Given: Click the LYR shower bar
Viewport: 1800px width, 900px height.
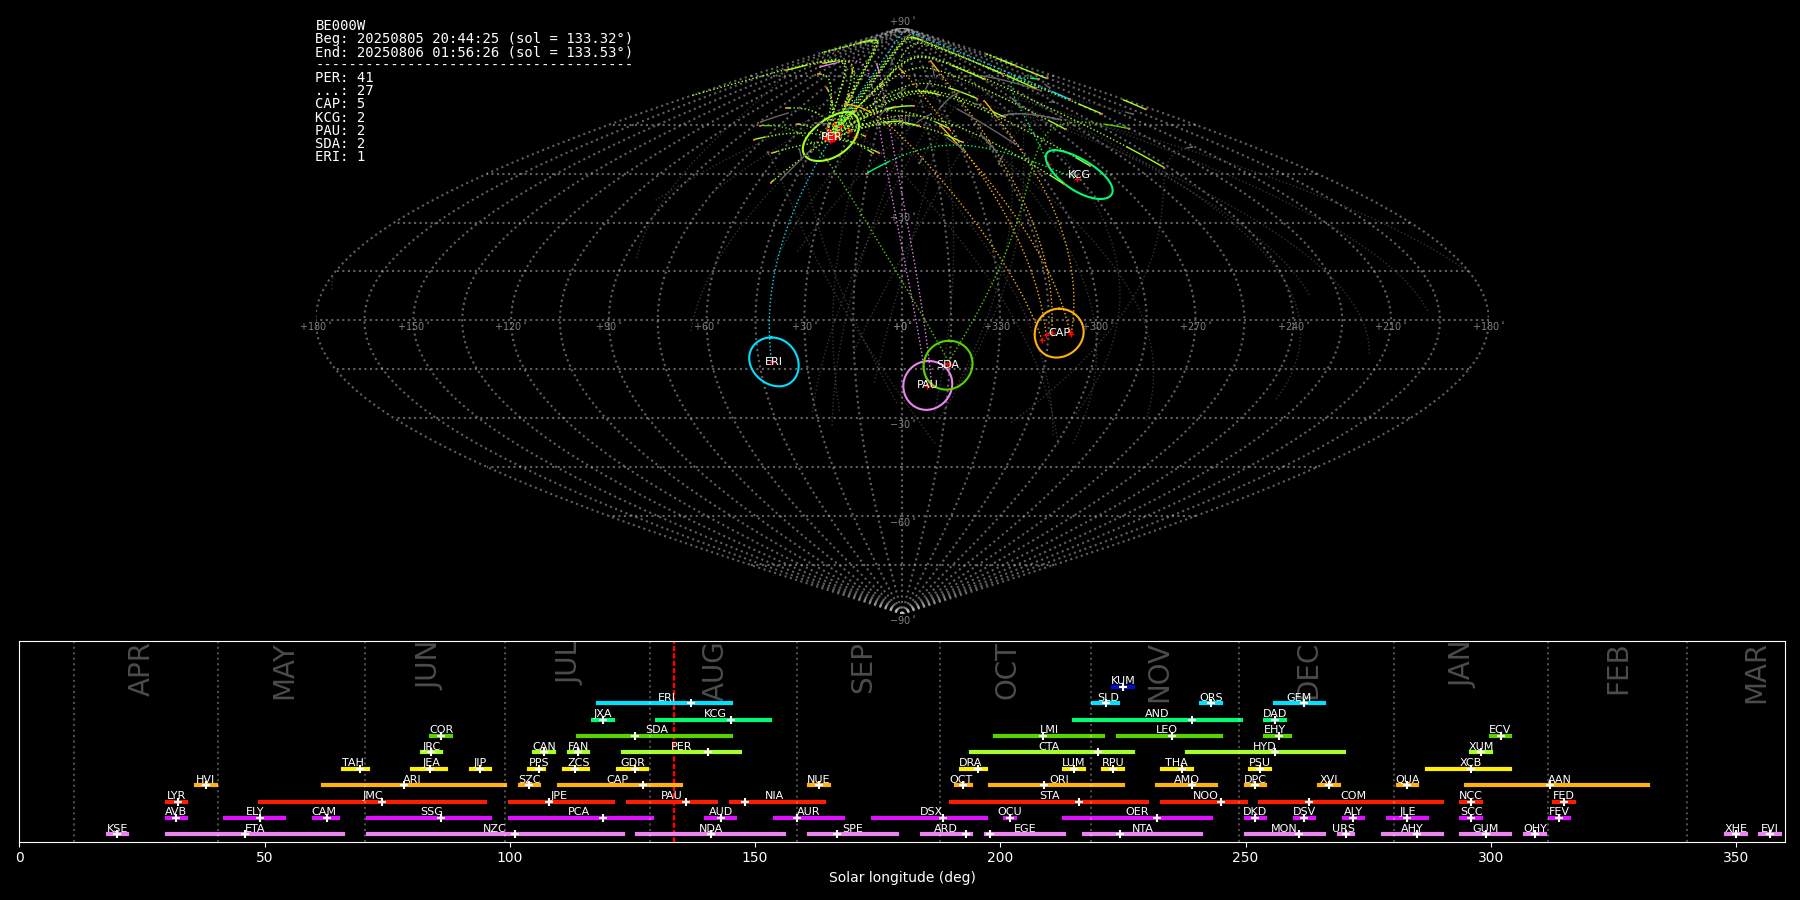Looking at the screenshot, I should tap(176, 802).
